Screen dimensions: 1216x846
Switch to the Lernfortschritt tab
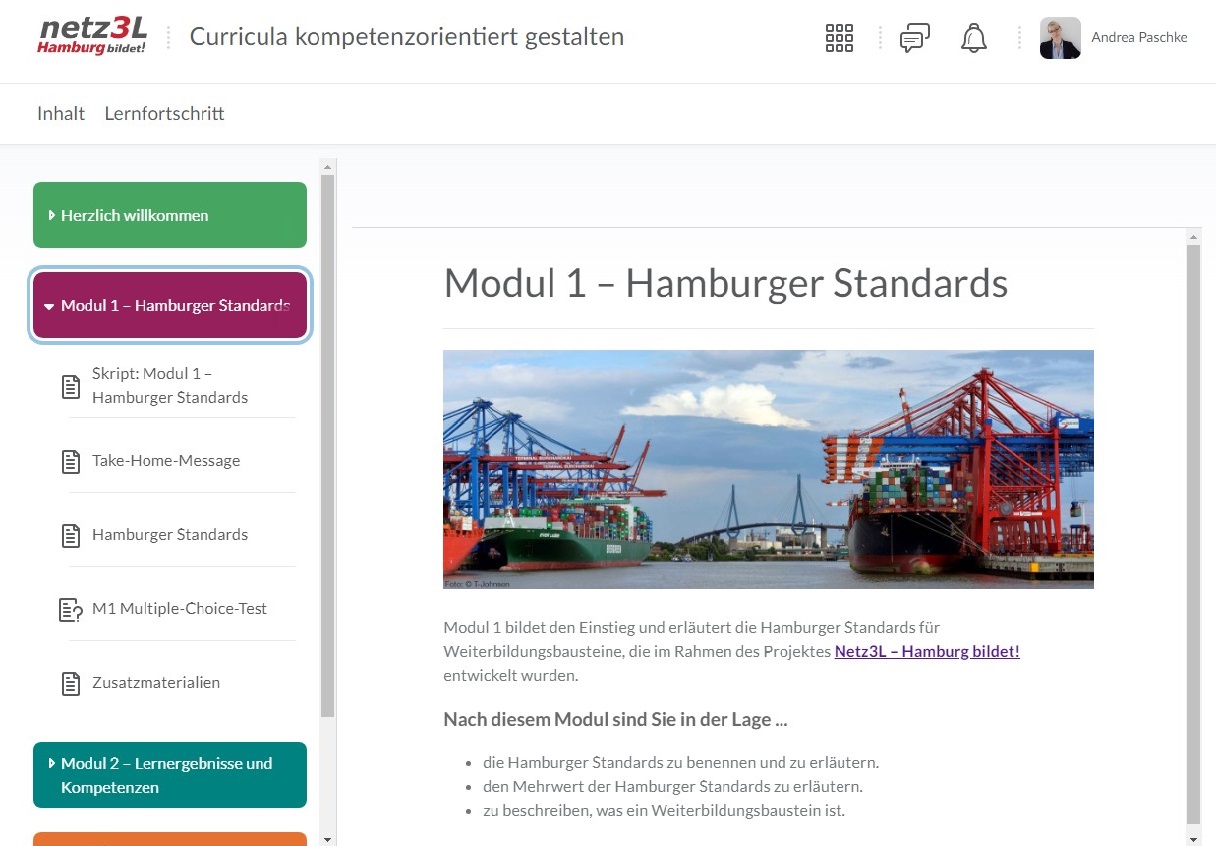[x=165, y=114]
